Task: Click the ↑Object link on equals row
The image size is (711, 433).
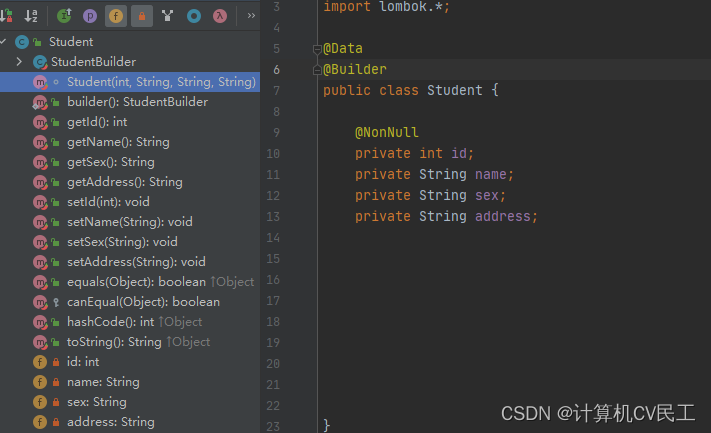Action: click(232, 282)
